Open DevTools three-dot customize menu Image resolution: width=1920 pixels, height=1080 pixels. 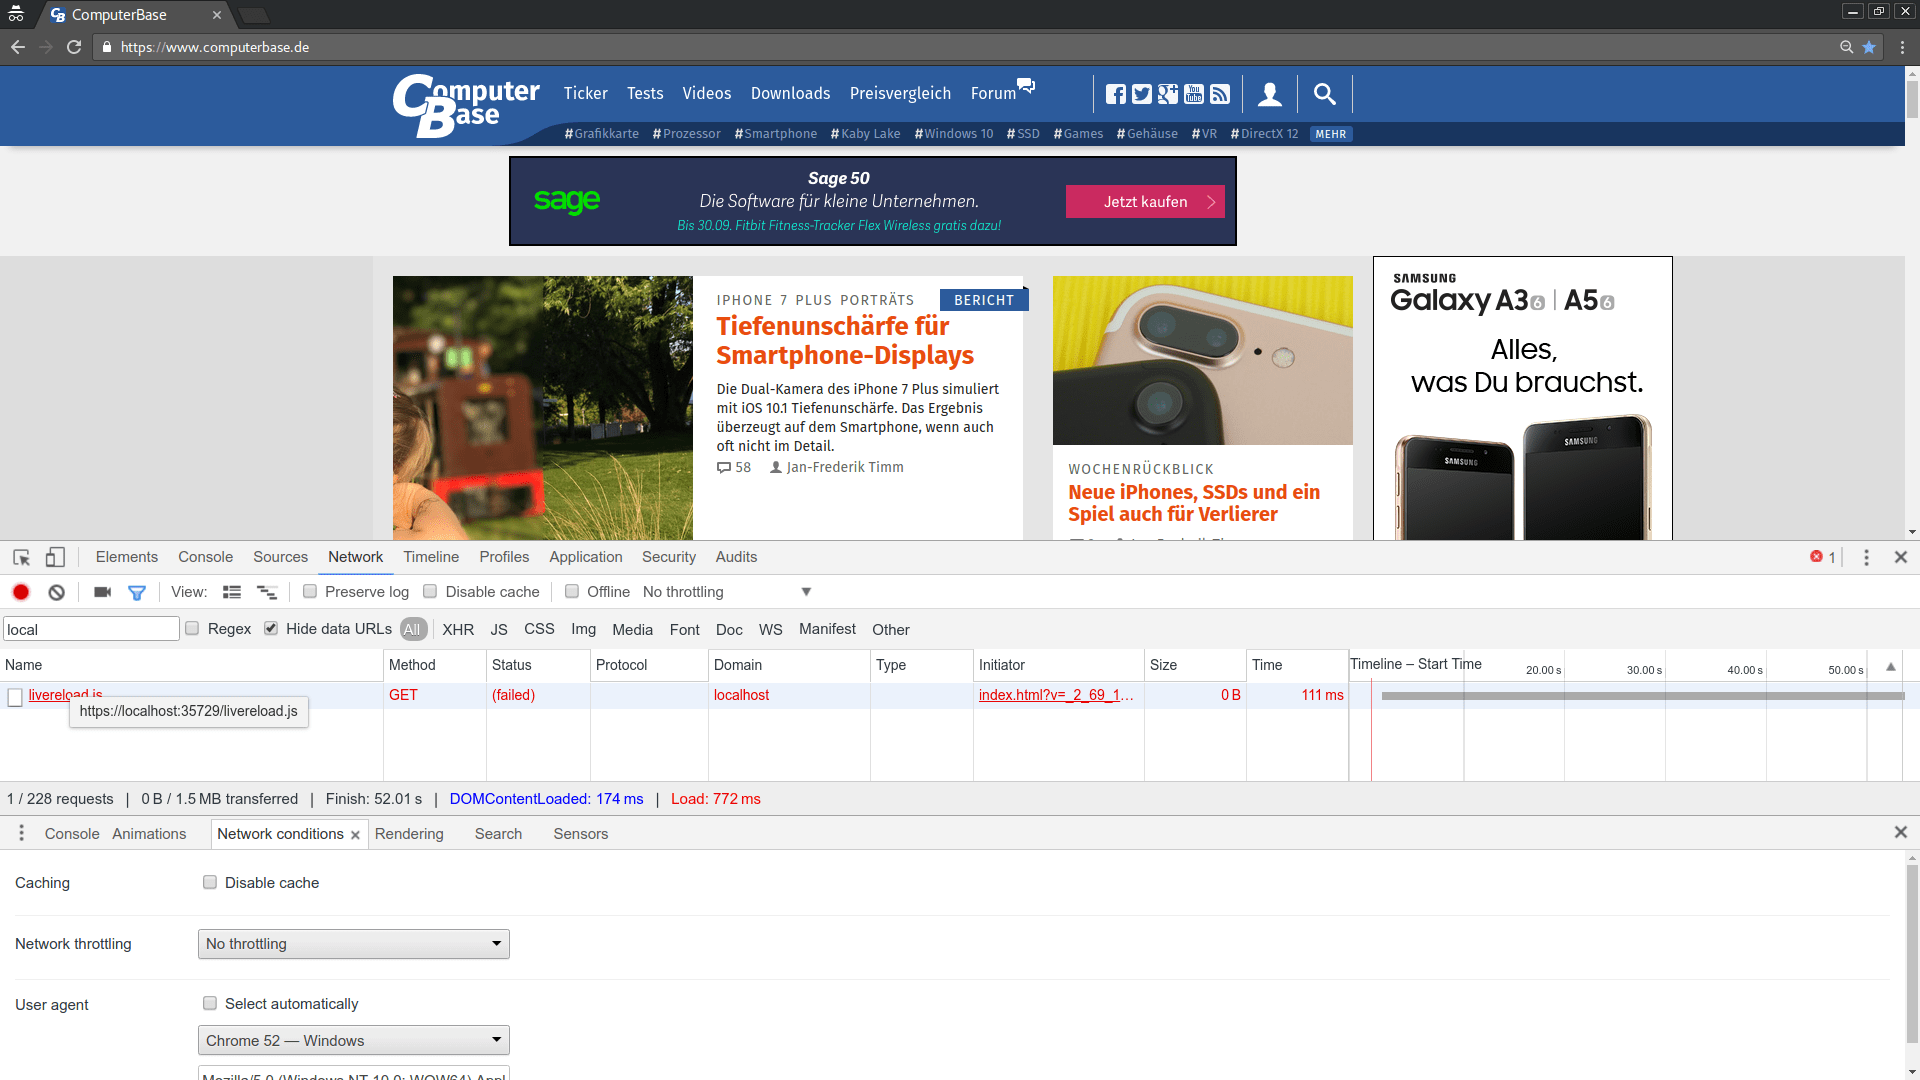click(x=1866, y=557)
